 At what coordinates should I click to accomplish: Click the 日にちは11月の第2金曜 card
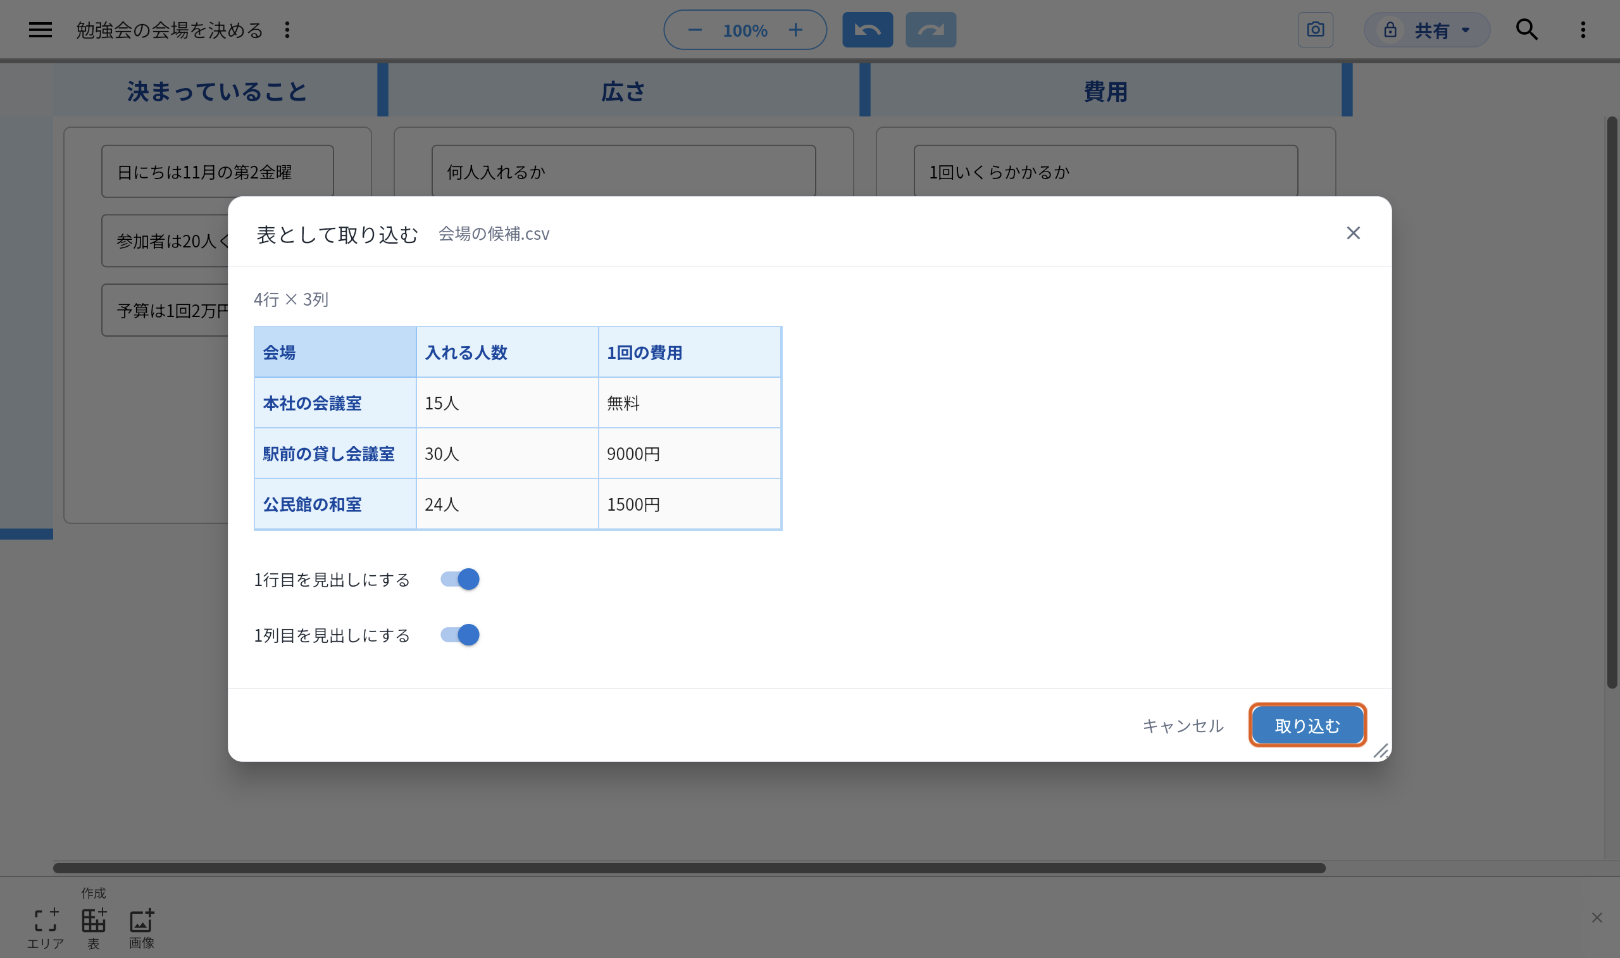click(x=217, y=172)
